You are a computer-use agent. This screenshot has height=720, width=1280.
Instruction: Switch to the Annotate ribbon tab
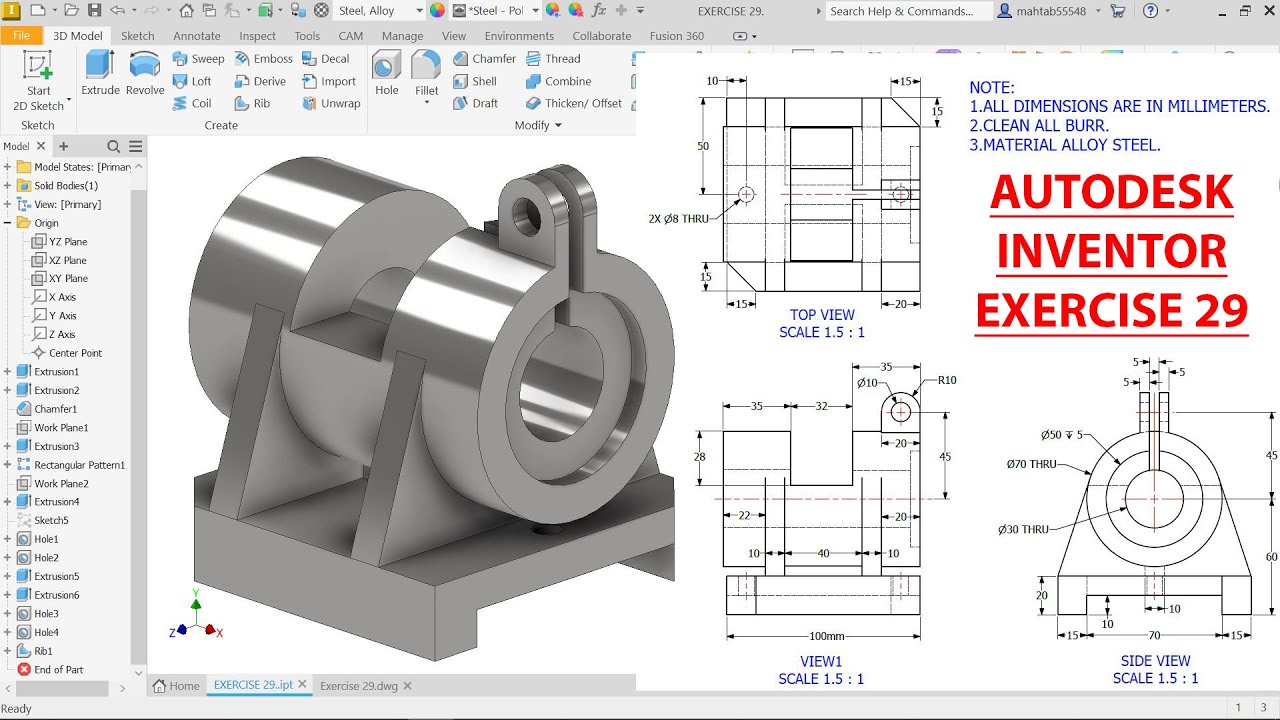click(197, 35)
